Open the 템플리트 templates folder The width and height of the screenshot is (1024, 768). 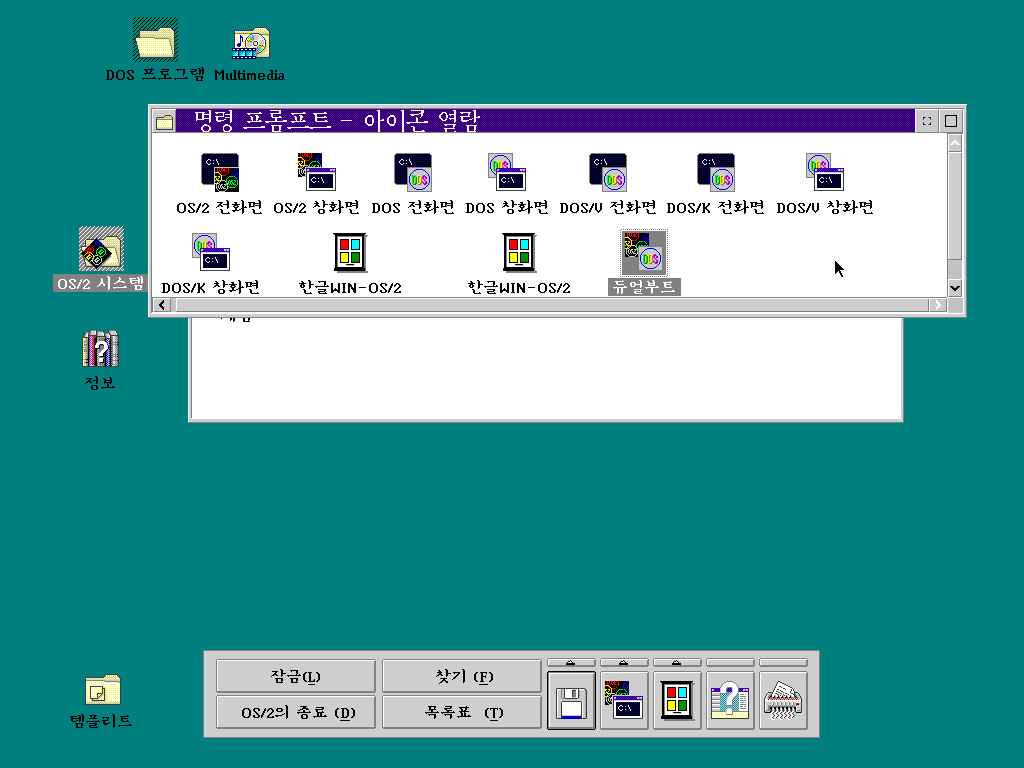103,690
